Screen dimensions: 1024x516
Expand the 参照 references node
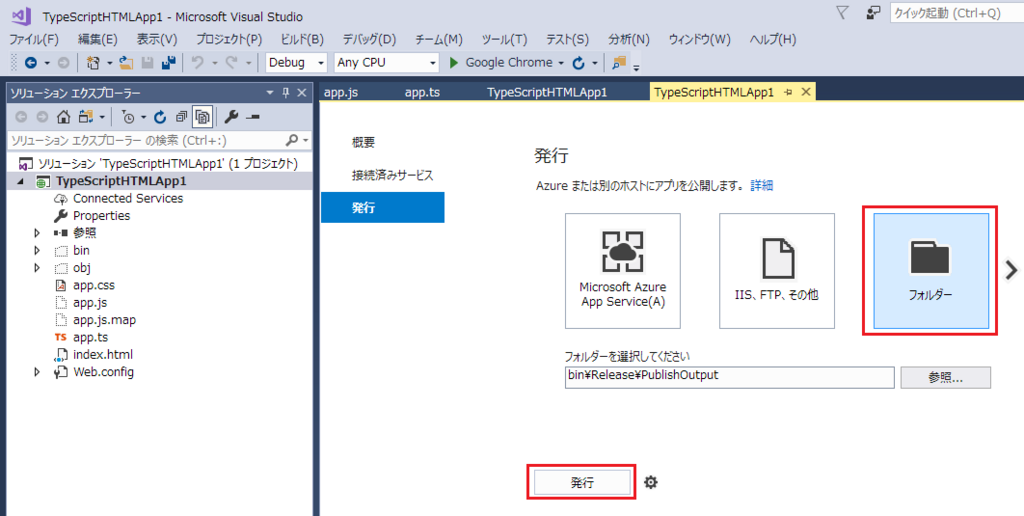pyautogui.click(x=37, y=233)
